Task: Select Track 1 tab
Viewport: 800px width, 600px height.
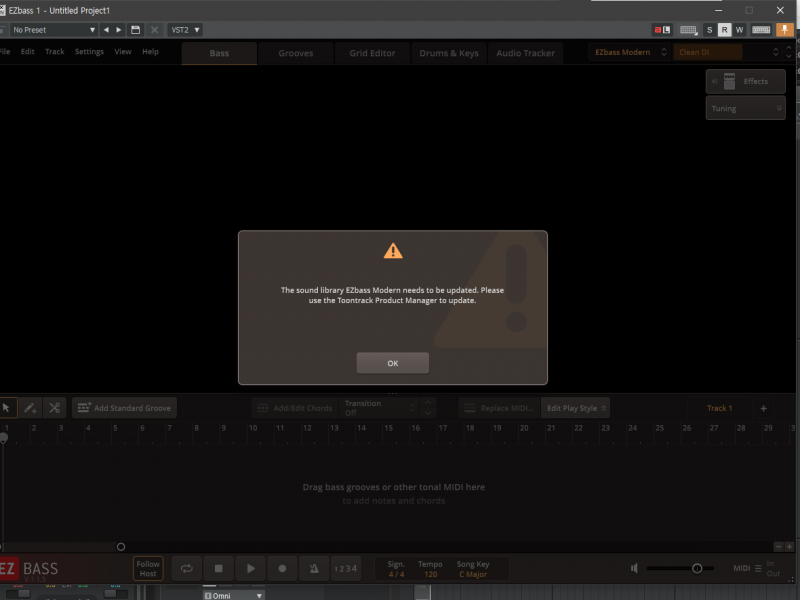Action: (719, 408)
